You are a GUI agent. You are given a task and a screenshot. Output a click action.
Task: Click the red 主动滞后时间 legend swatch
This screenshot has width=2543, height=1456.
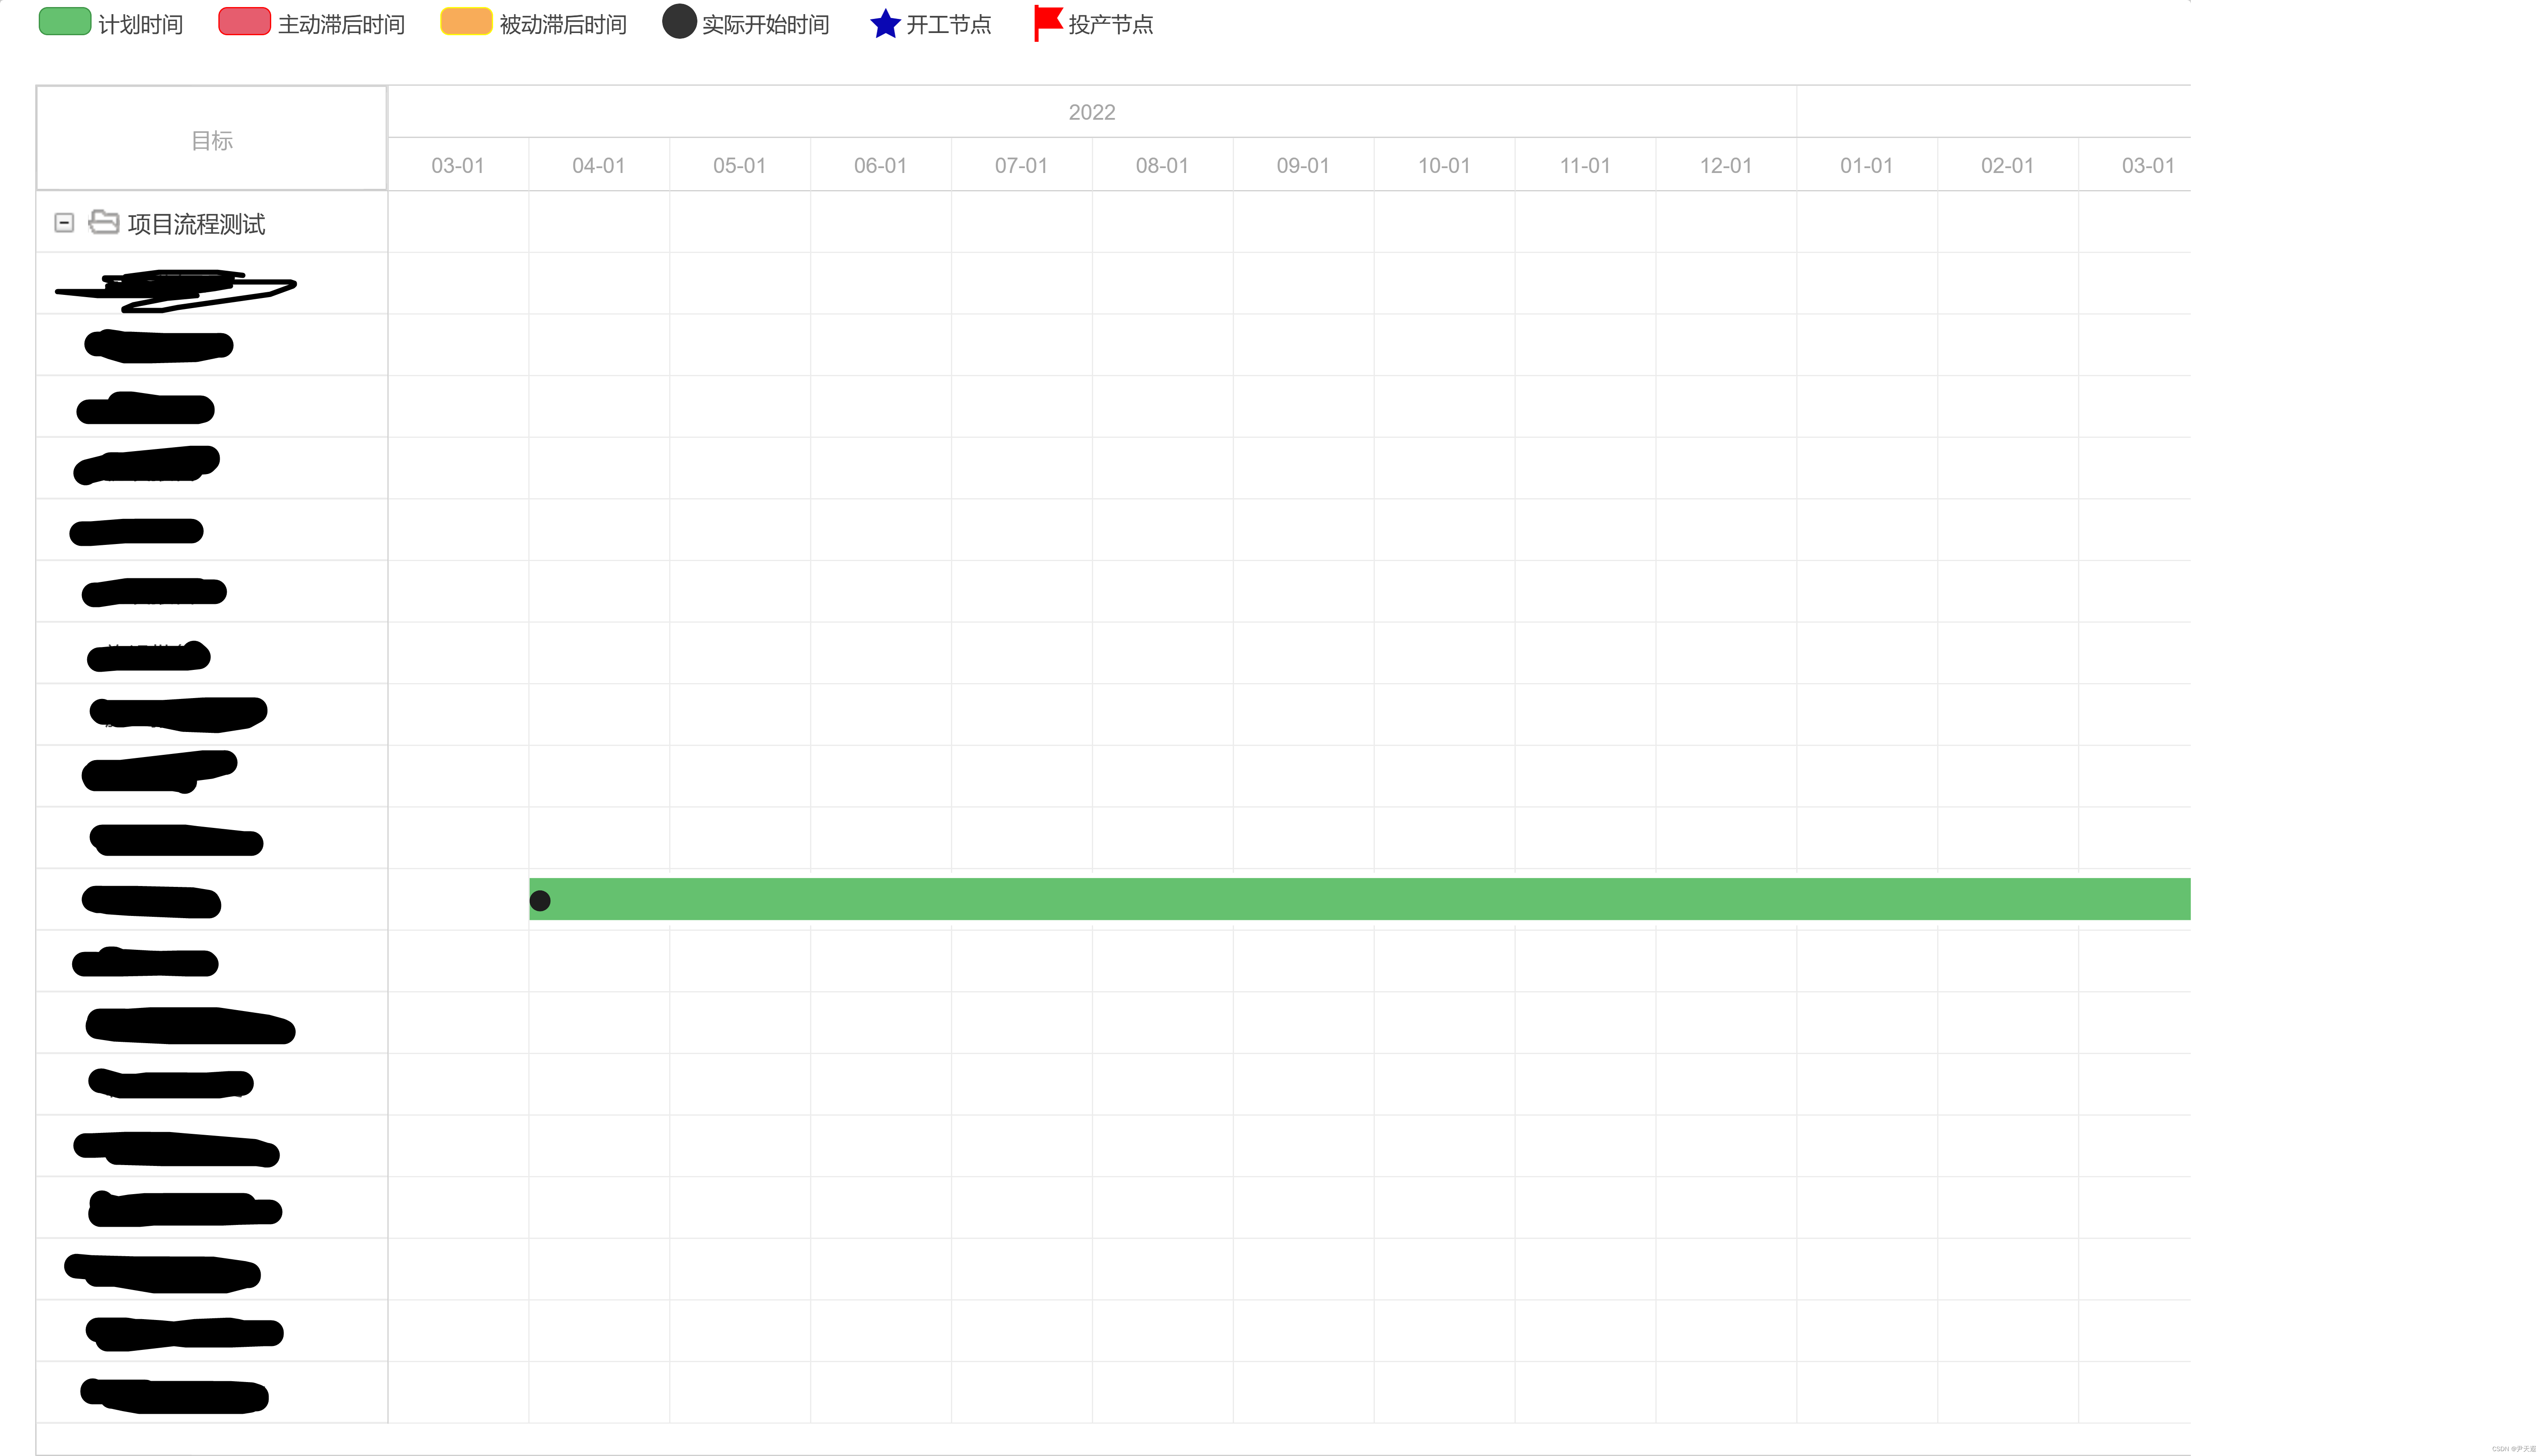(x=244, y=22)
